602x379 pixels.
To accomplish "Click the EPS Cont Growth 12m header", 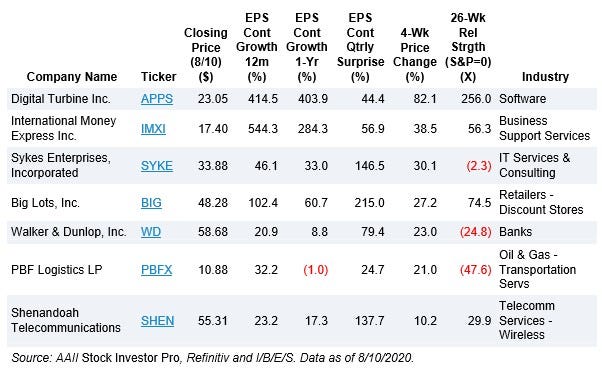I will click(x=257, y=47).
